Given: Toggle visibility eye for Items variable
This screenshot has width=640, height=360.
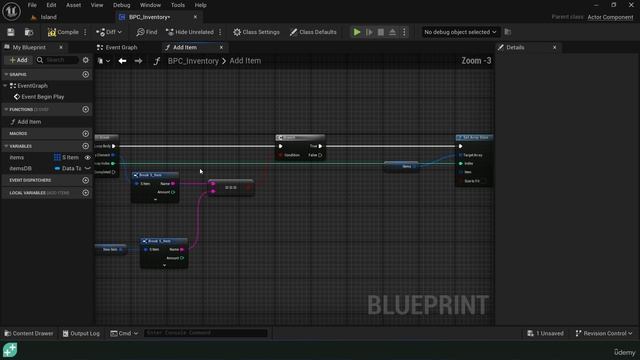Looking at the screenshot, I should tap(87, 157).
